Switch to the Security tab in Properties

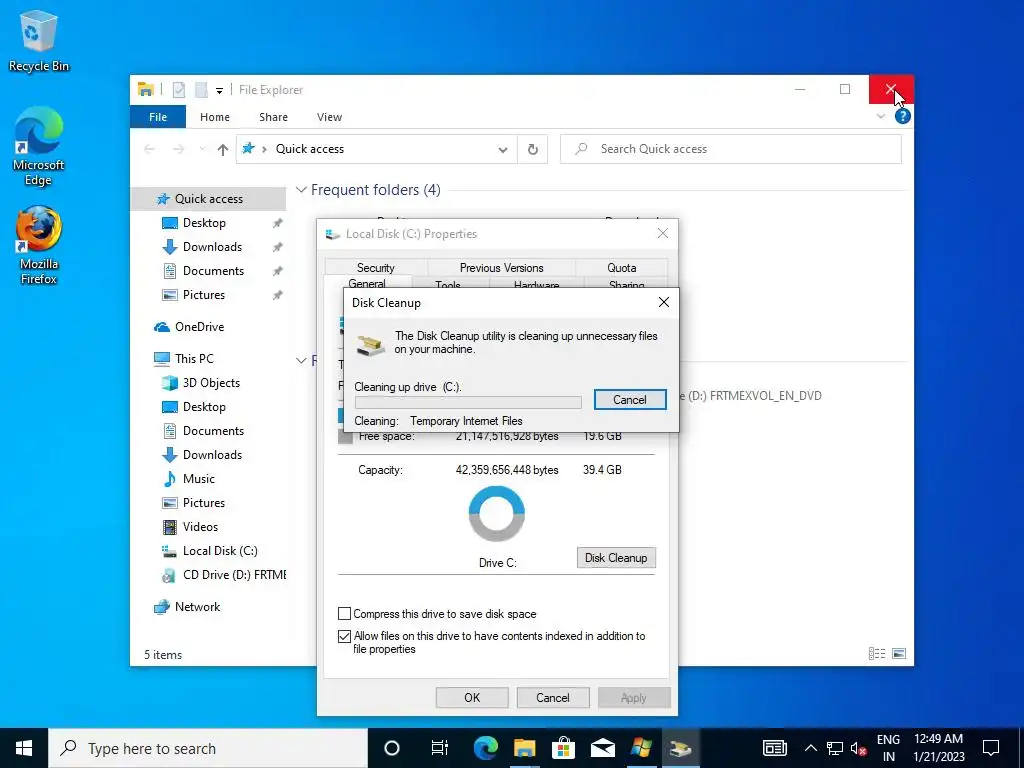pos(376,268)
